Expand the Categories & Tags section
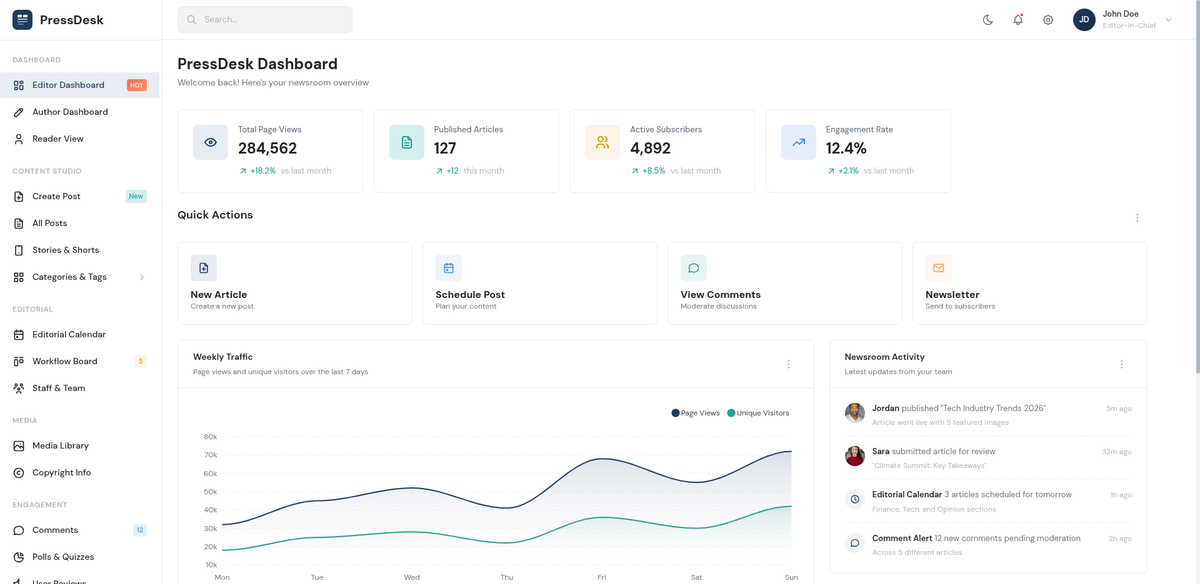Screen dimensions: 1200x584 [x=142, y=277]
